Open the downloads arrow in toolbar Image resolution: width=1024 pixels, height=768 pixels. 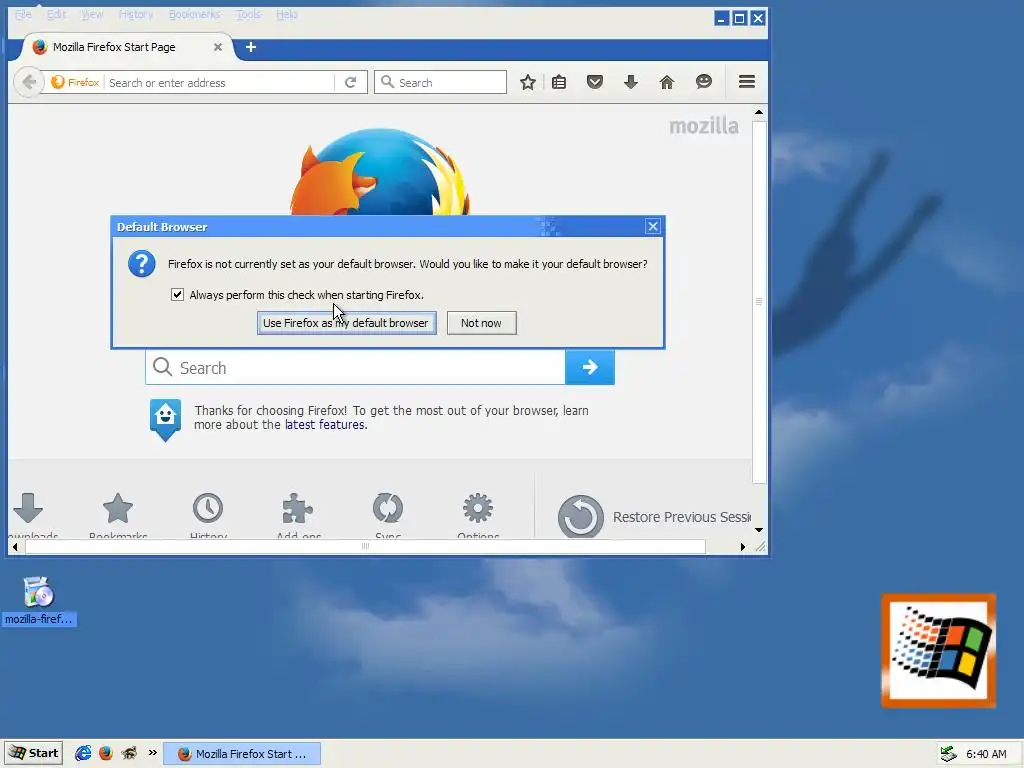[x=630, y=82]
